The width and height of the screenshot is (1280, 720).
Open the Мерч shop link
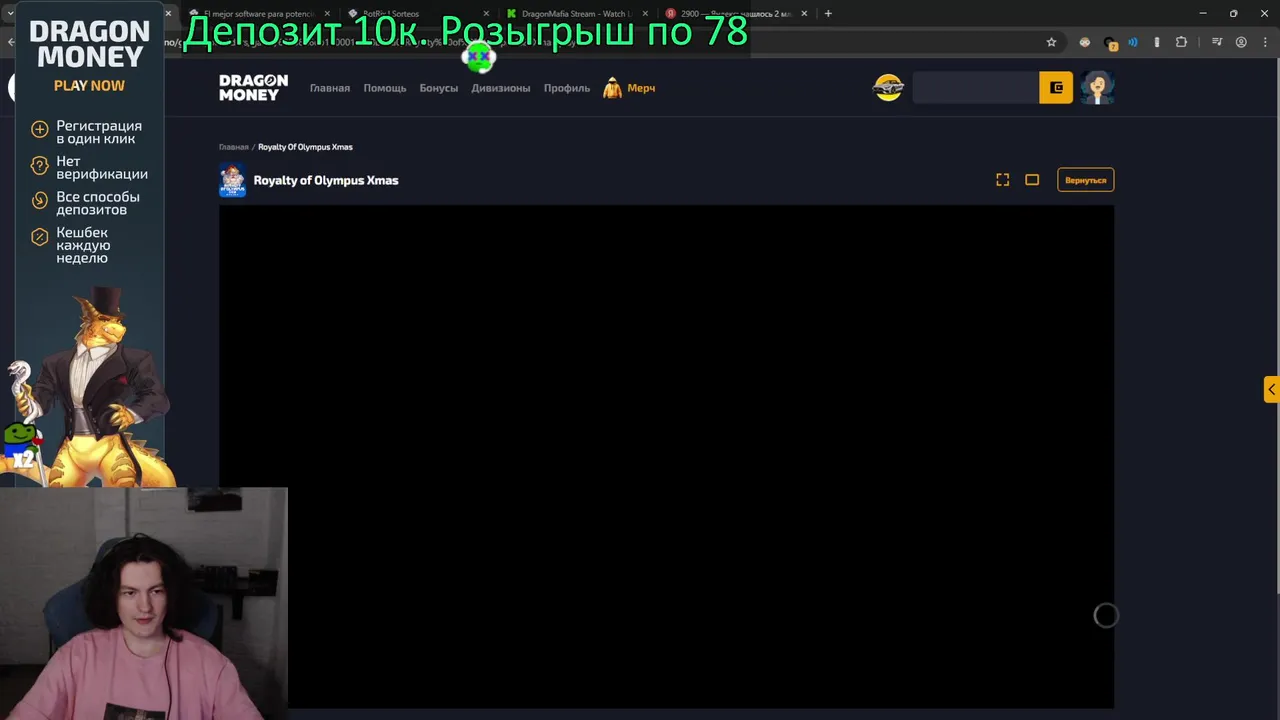pos(641,88)
